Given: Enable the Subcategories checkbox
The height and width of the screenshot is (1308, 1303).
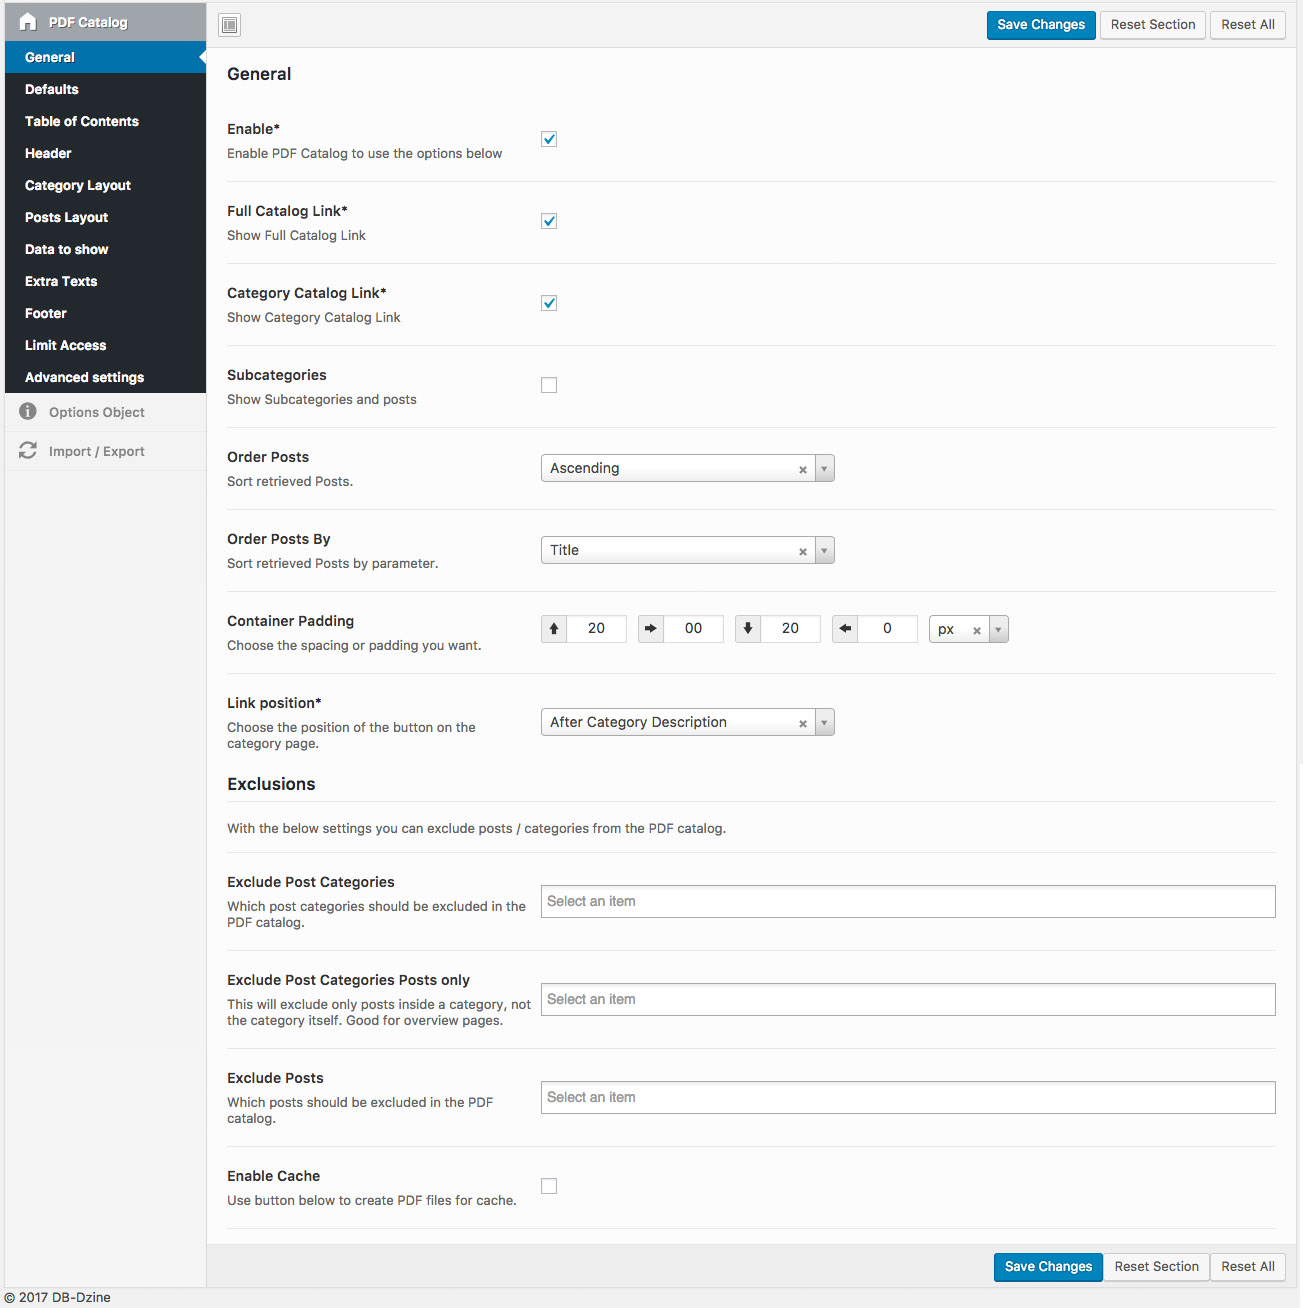Looking at the screenshot, I should tap(549, 385).
